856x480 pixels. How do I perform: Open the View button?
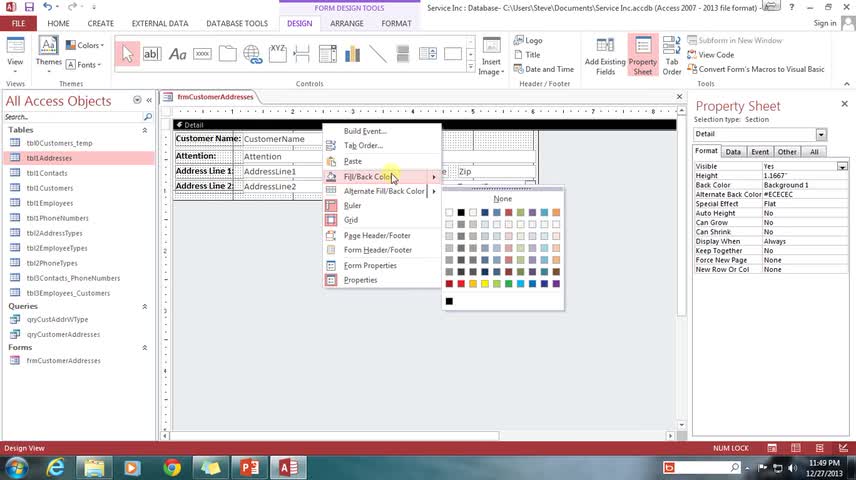click(15, 56)
